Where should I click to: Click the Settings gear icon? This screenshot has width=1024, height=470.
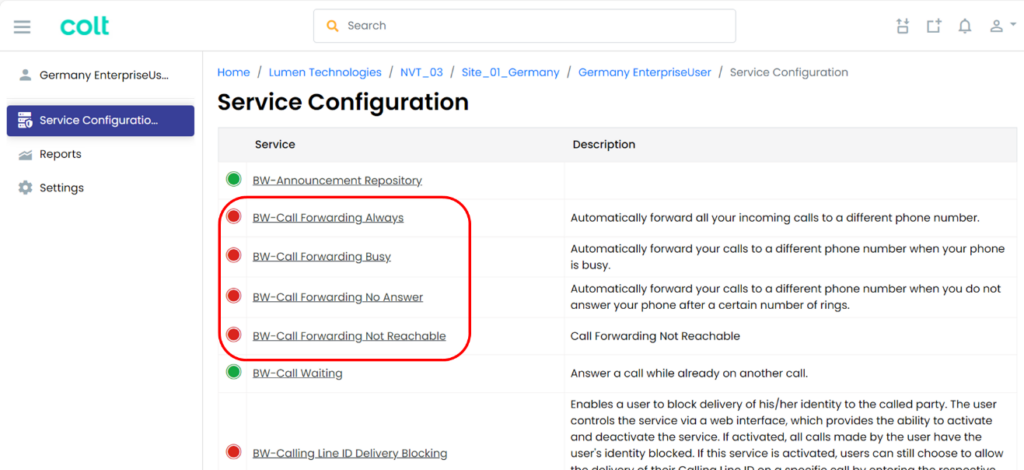tap(25, 188)
